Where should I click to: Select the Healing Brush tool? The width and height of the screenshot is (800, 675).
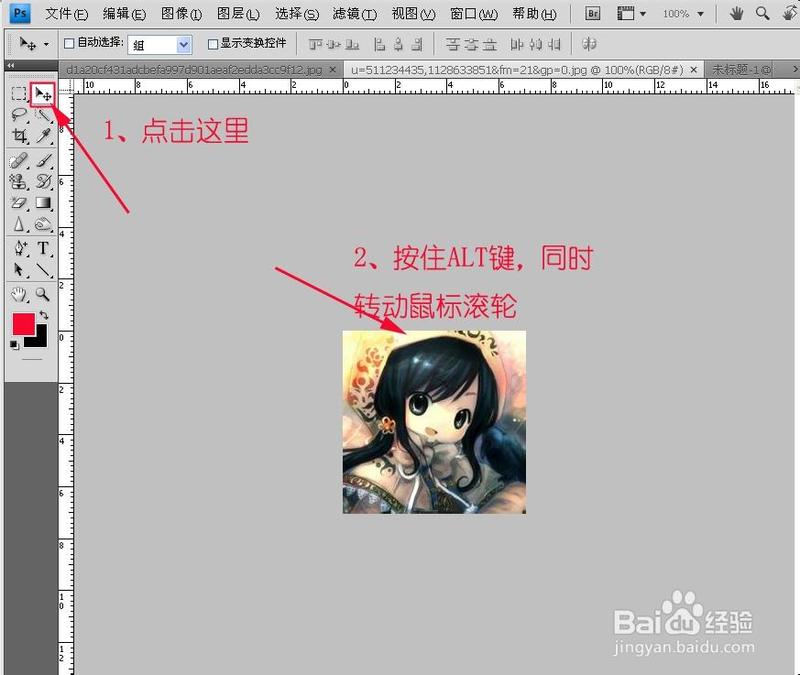[19, 161]
